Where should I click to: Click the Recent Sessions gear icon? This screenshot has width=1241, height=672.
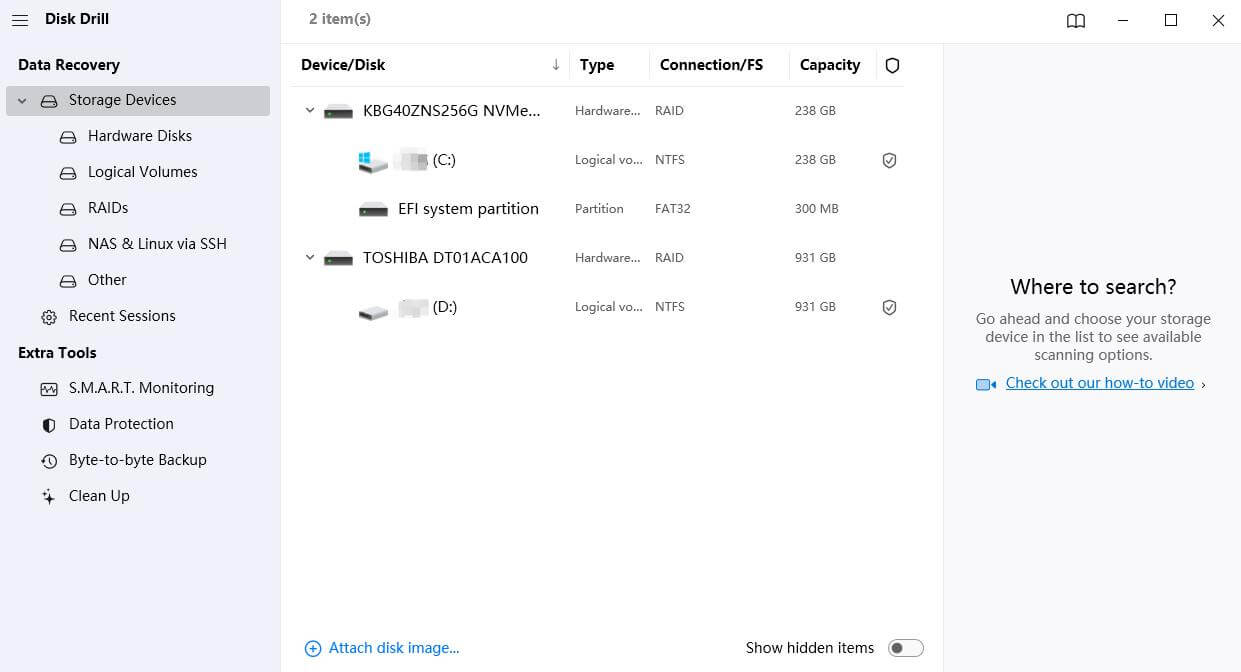(x=49, y=317)
